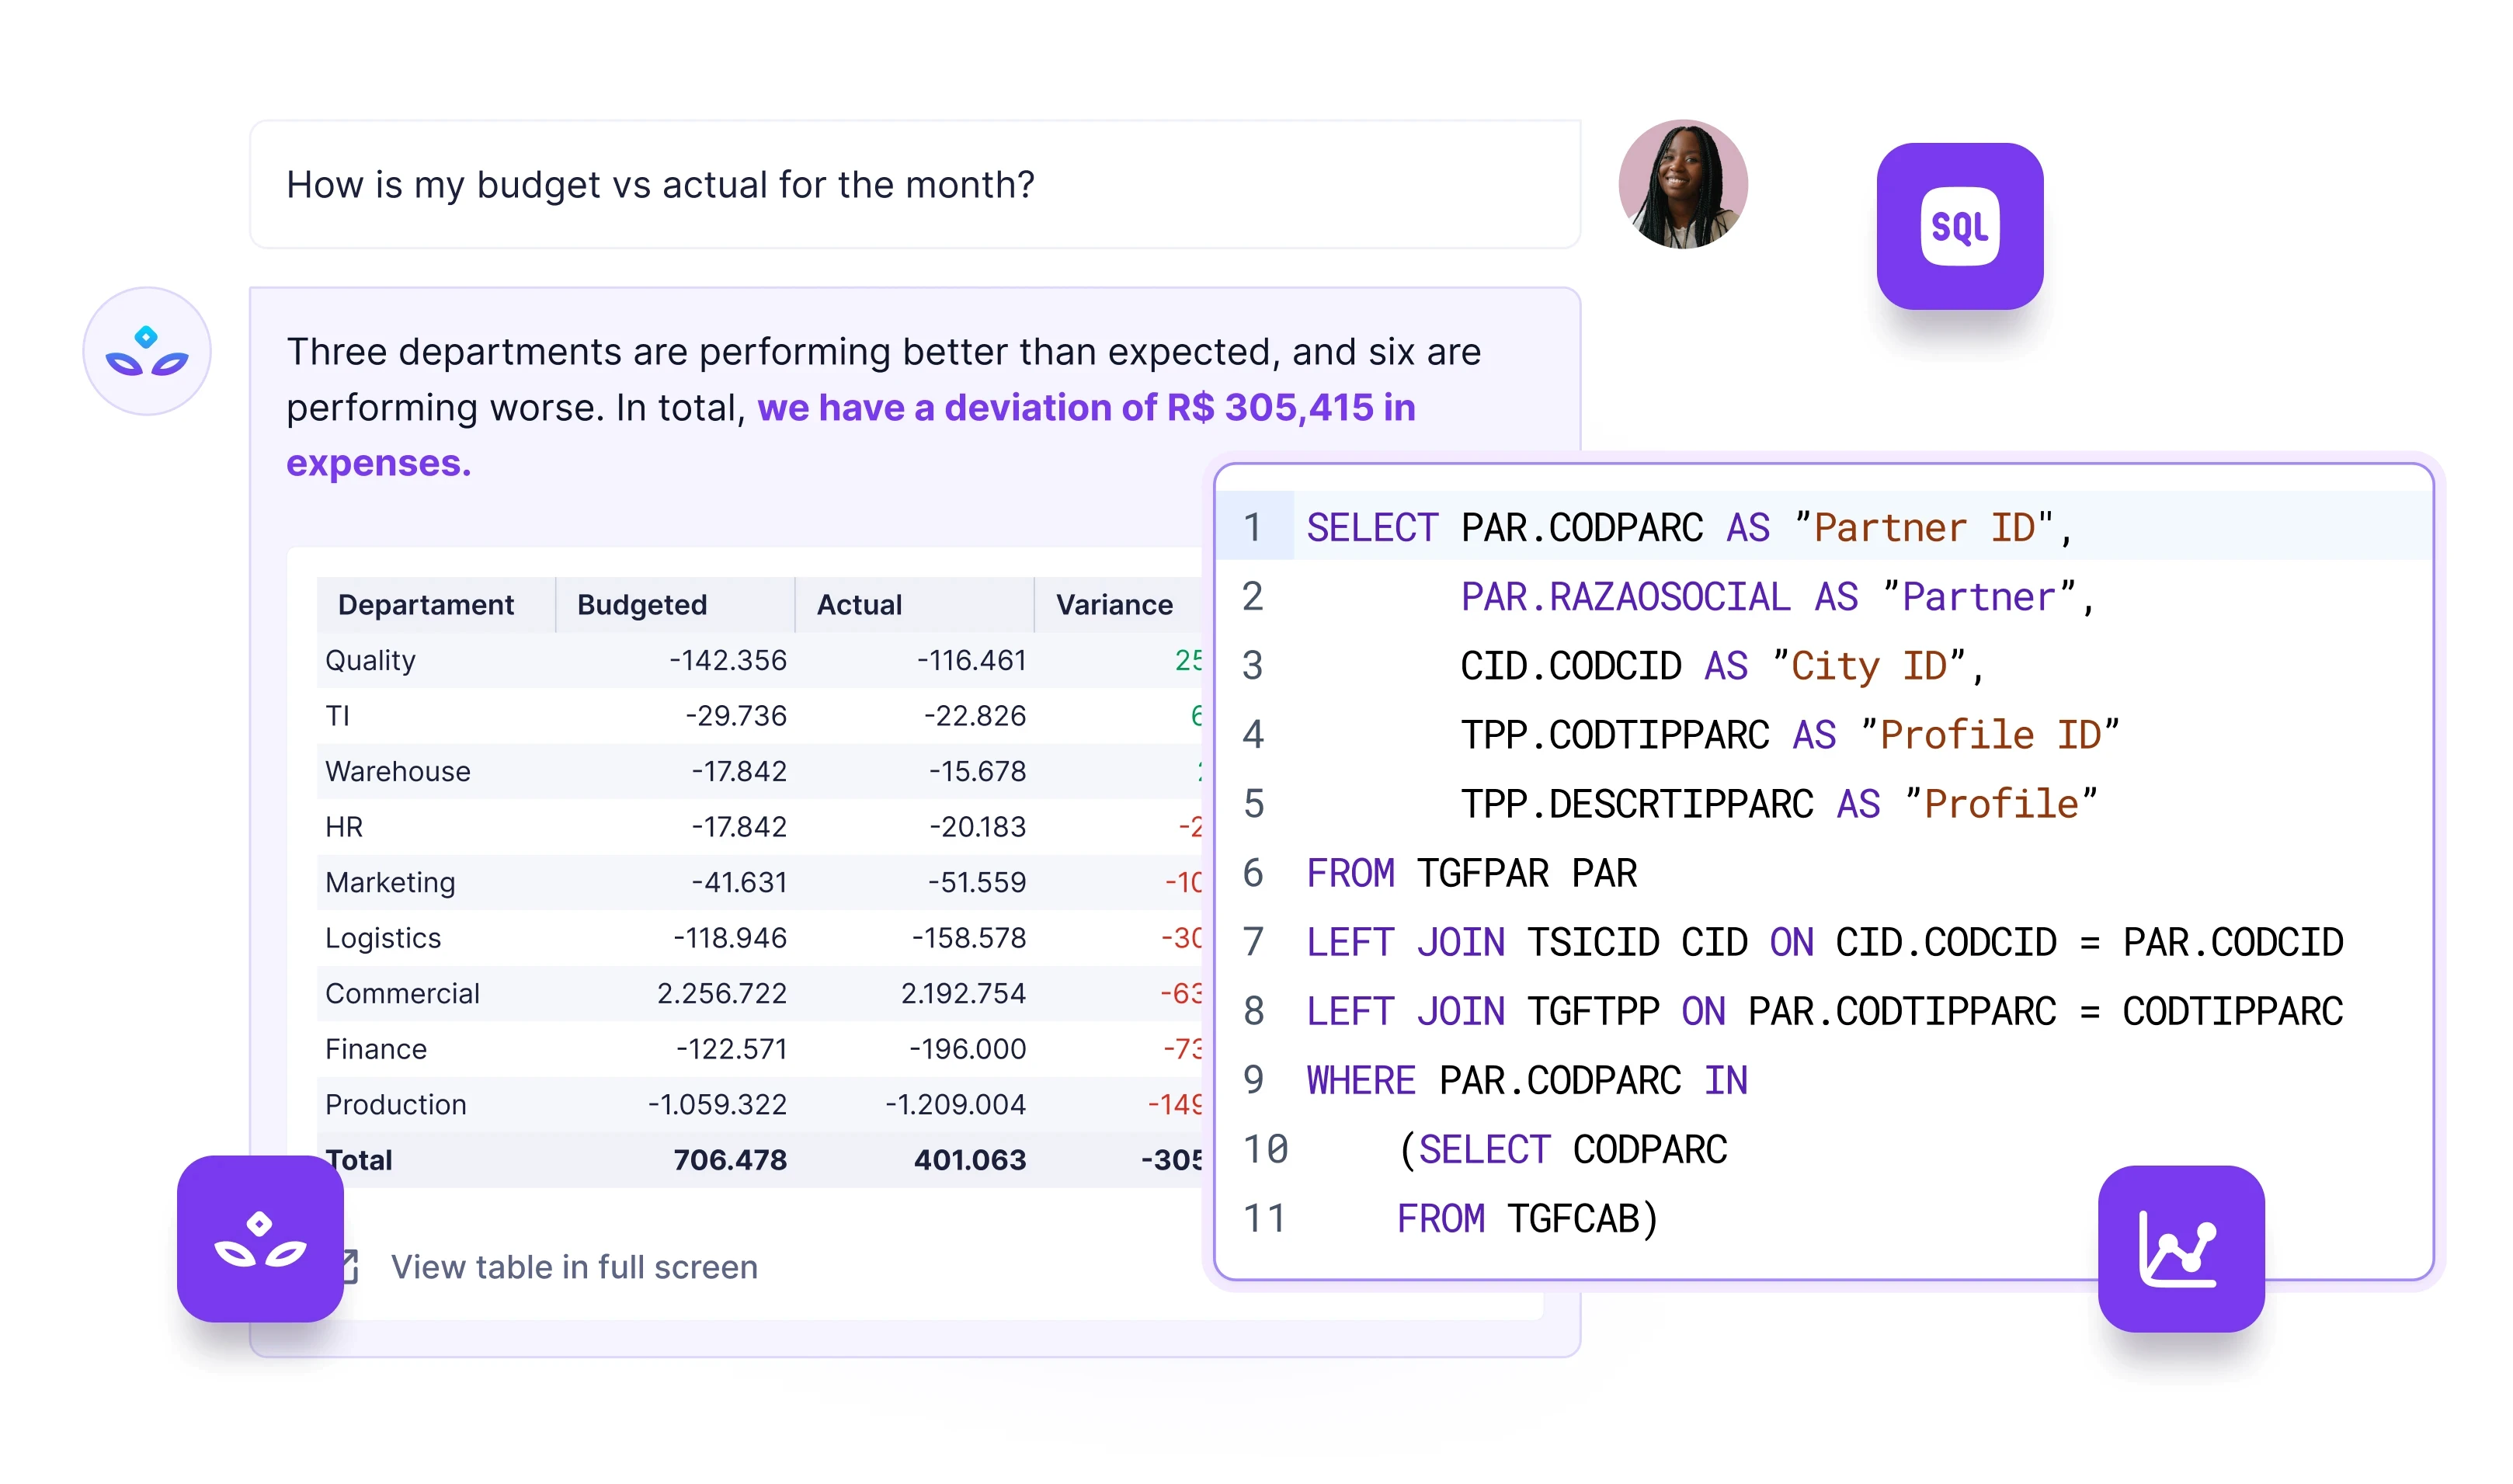Select the Finance row label
The image size is (2513, 1484).
pyautogui.click(x=376, y=1048)
